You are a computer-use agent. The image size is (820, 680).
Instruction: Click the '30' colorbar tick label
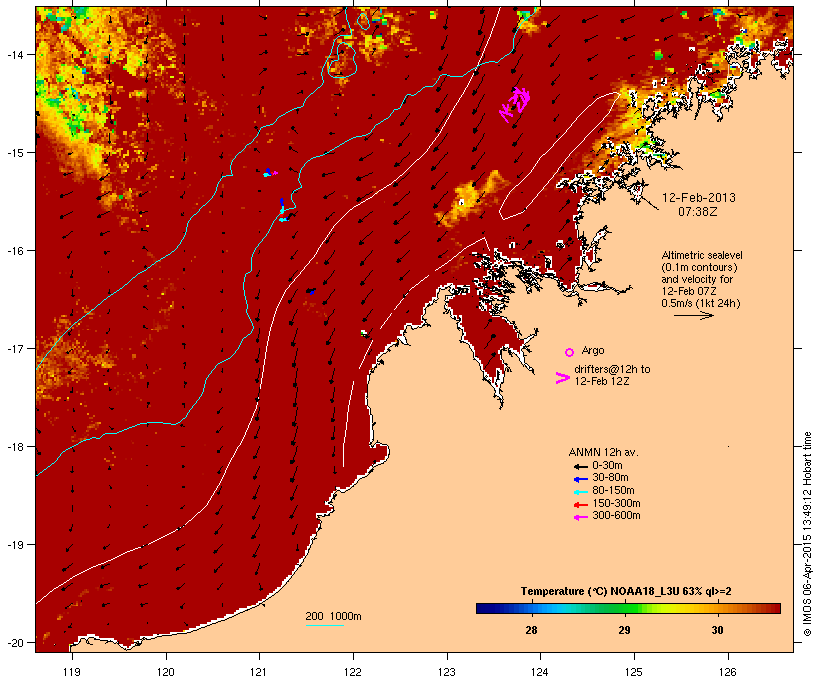(x=718, y=630)
